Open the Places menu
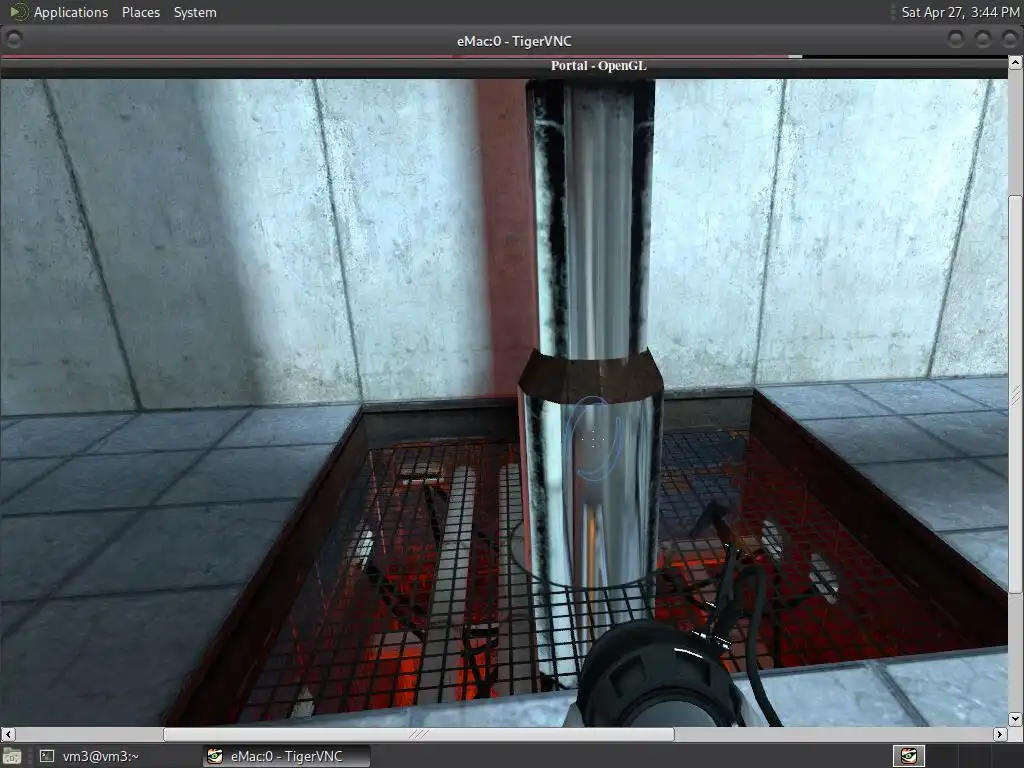 pos(140,12)
